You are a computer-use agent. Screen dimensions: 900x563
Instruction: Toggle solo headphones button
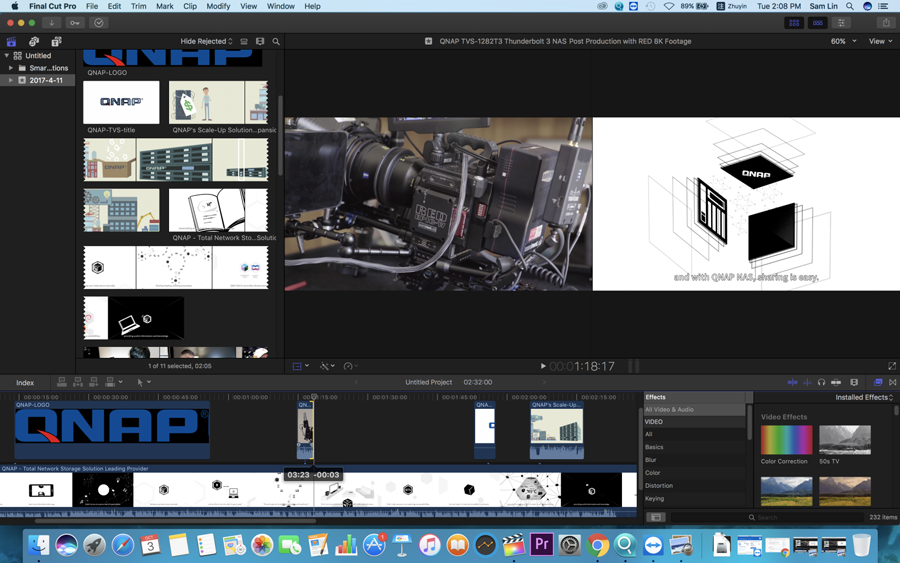821,382
